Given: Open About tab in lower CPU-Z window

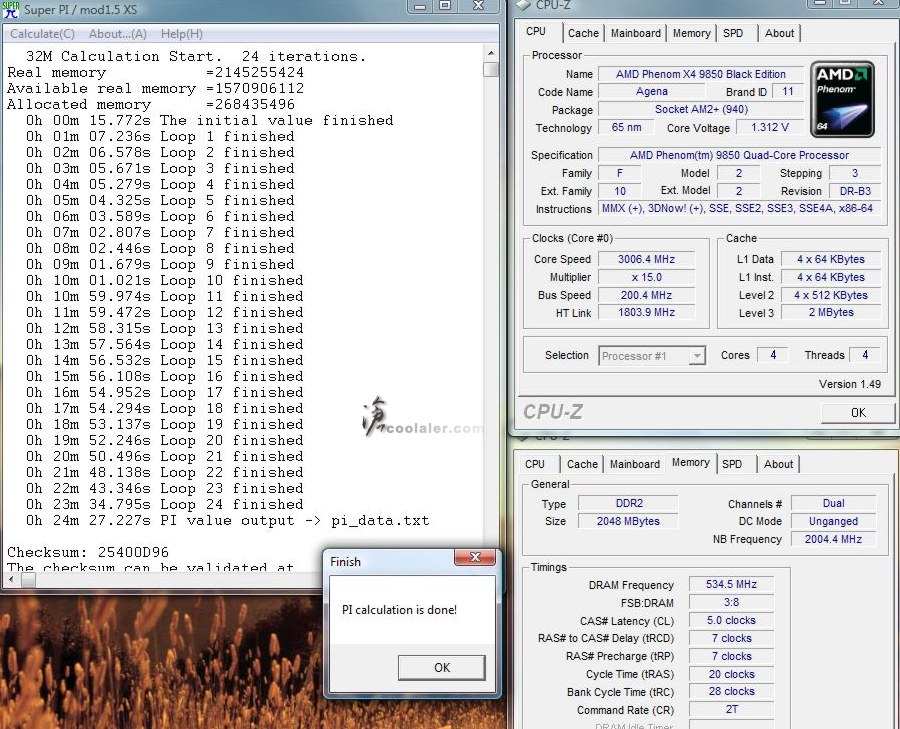Looking at the screenshot, I should [778, 464].
